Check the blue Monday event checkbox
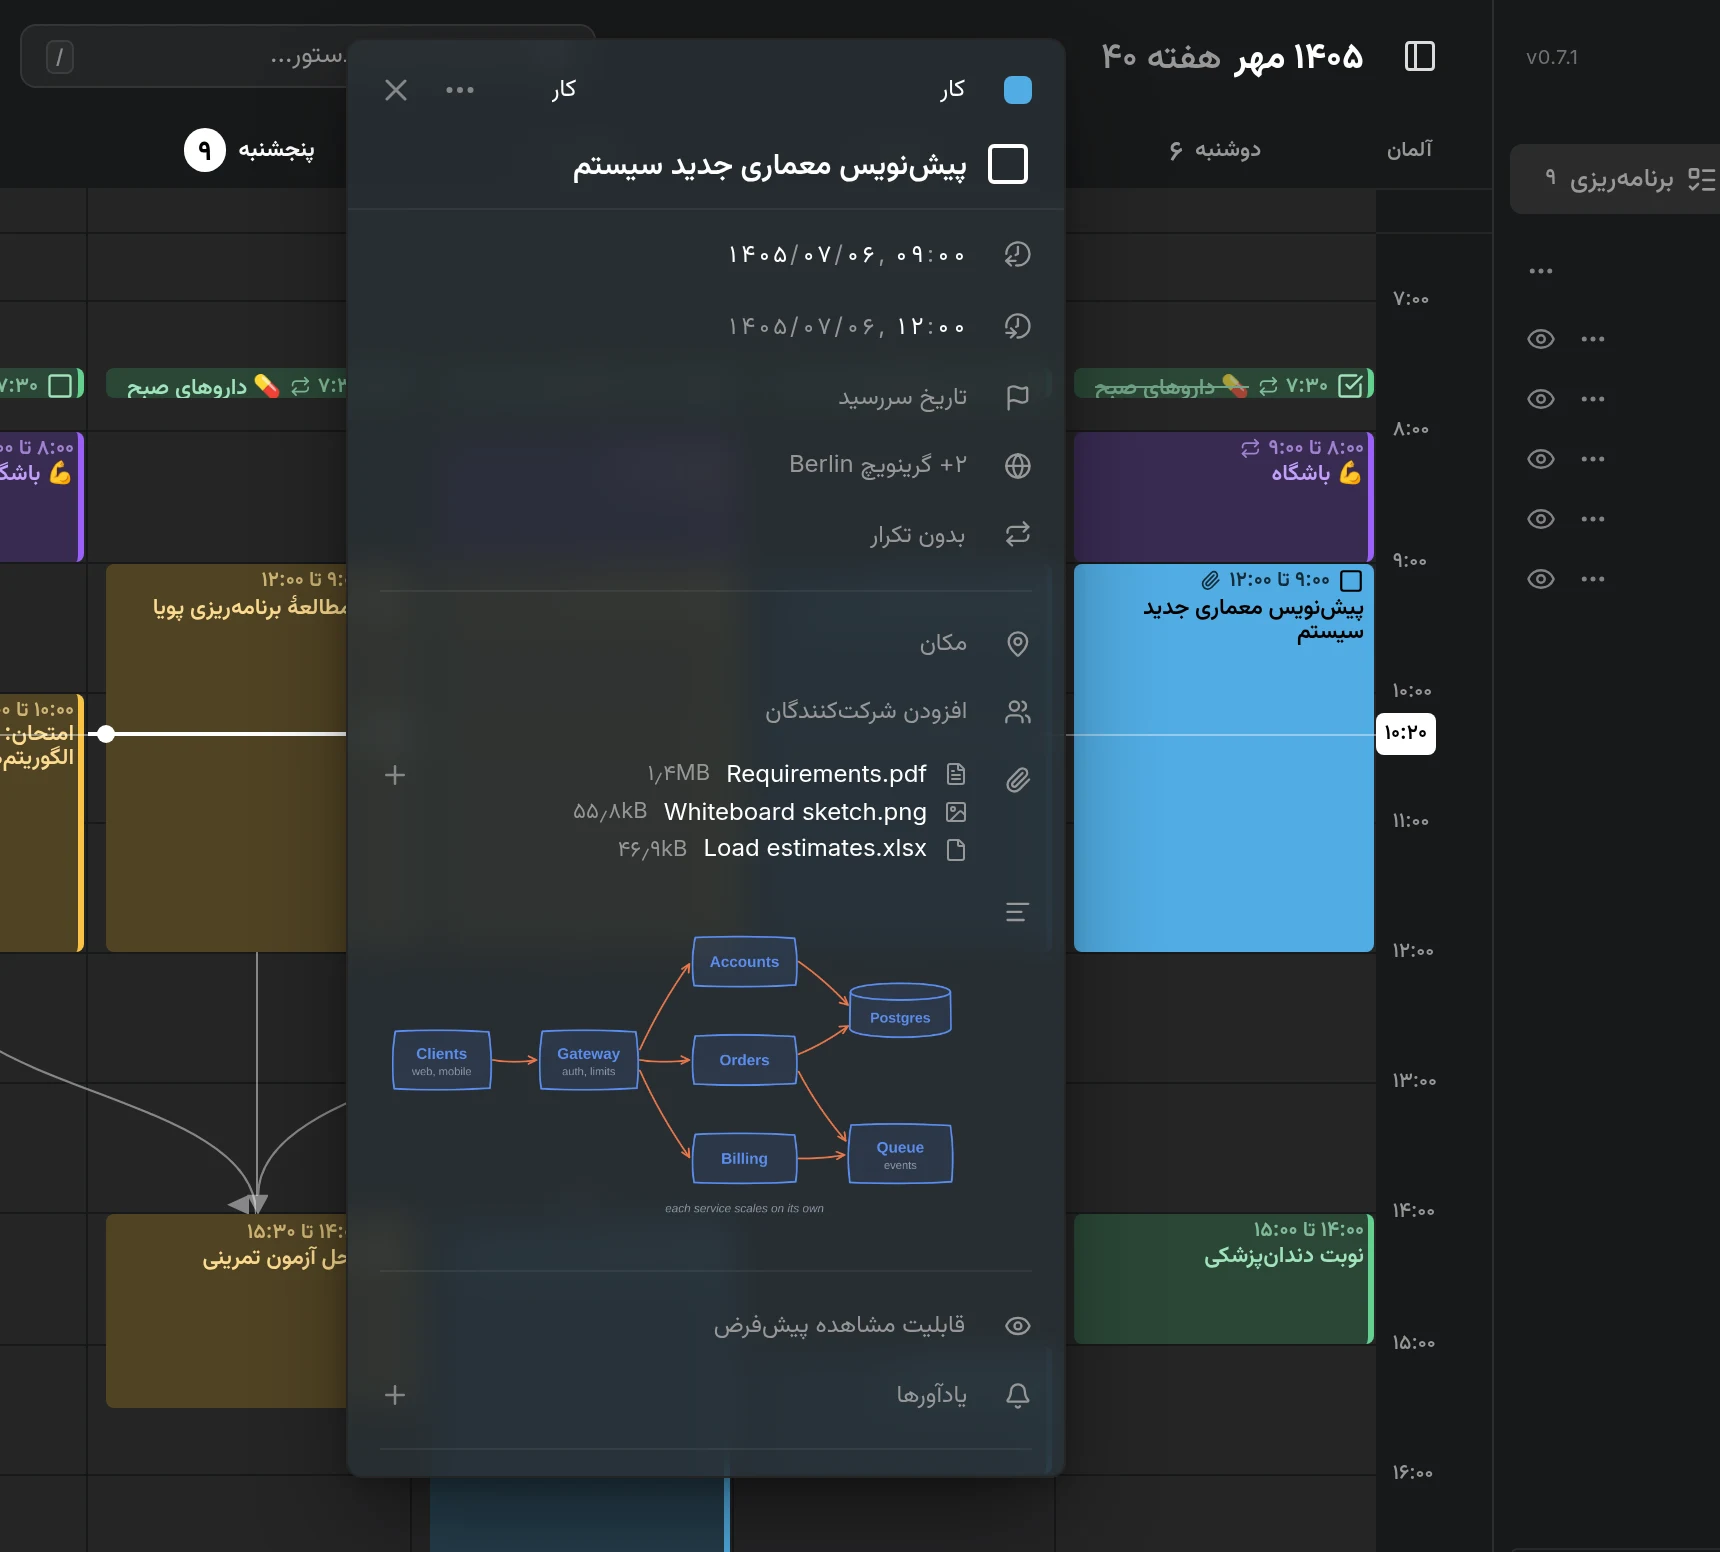 1351,581
